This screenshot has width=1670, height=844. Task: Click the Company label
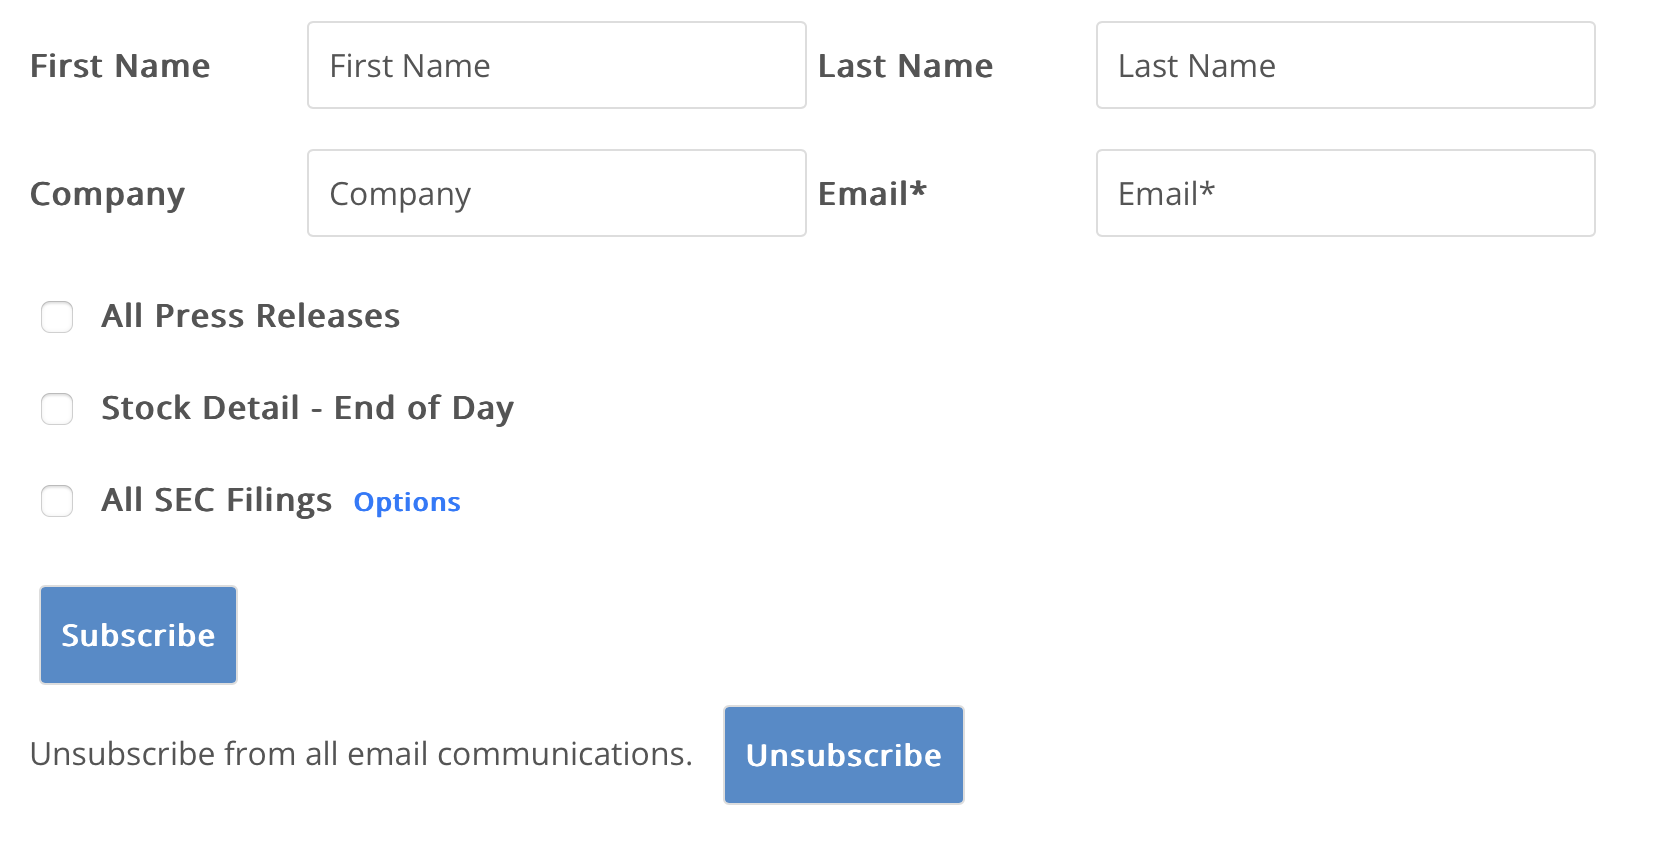107,194
